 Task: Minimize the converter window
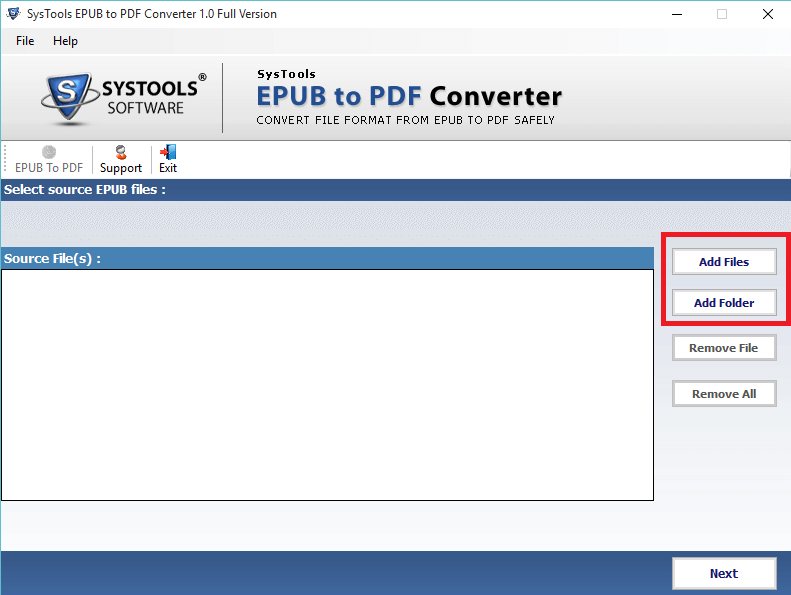677,14
